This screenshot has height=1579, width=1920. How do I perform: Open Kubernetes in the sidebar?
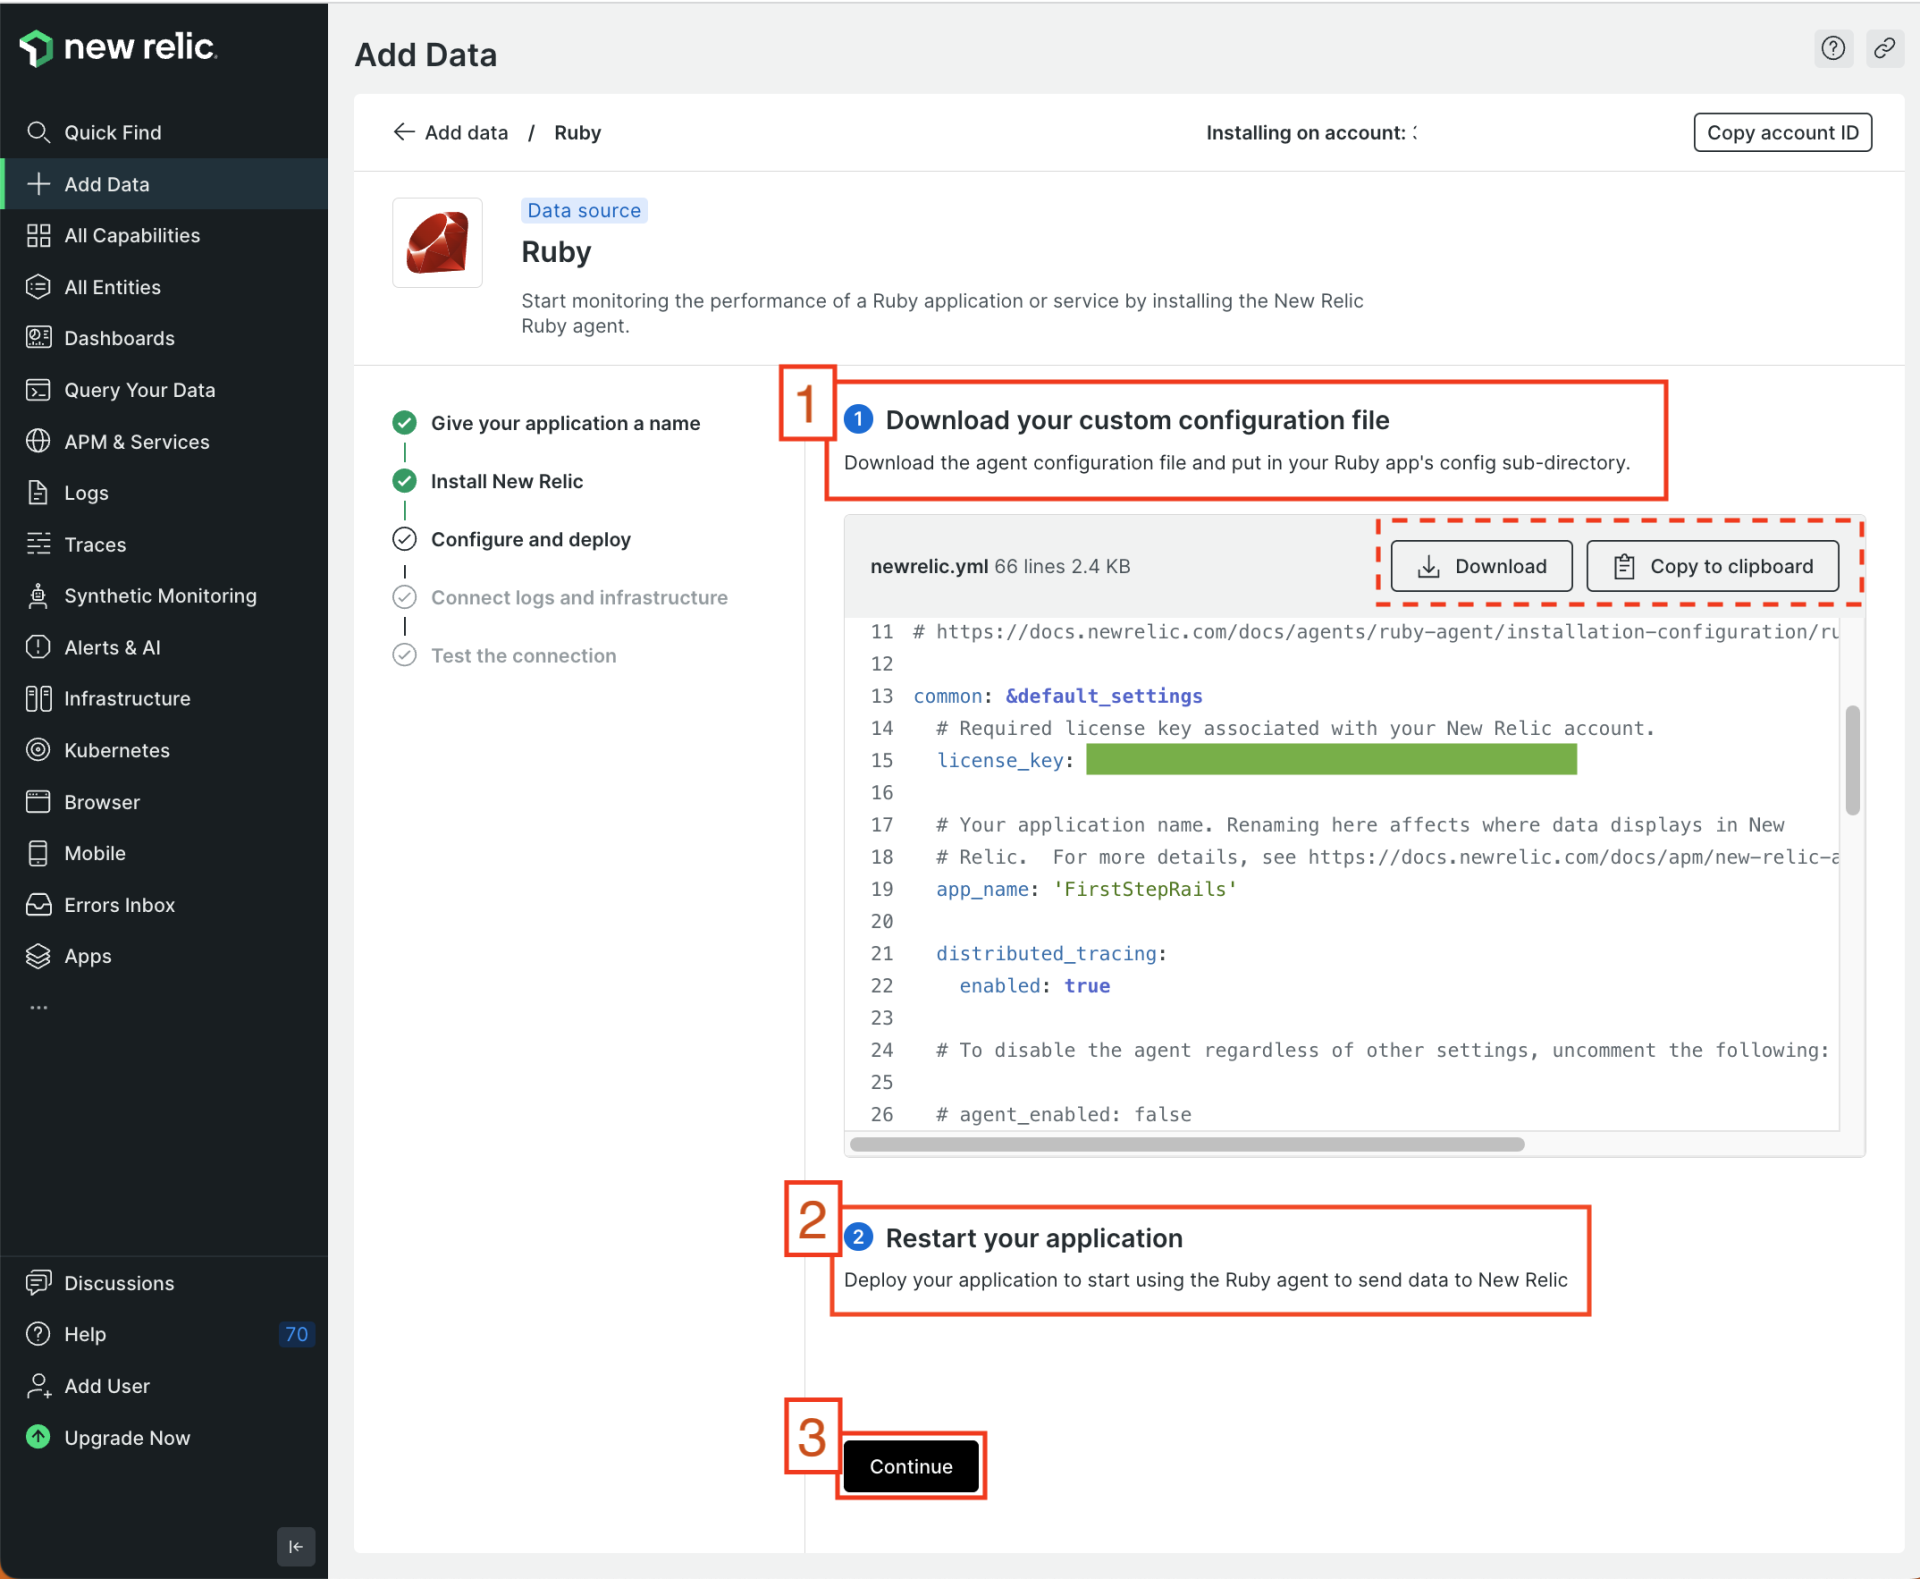[x=116, y=750]
